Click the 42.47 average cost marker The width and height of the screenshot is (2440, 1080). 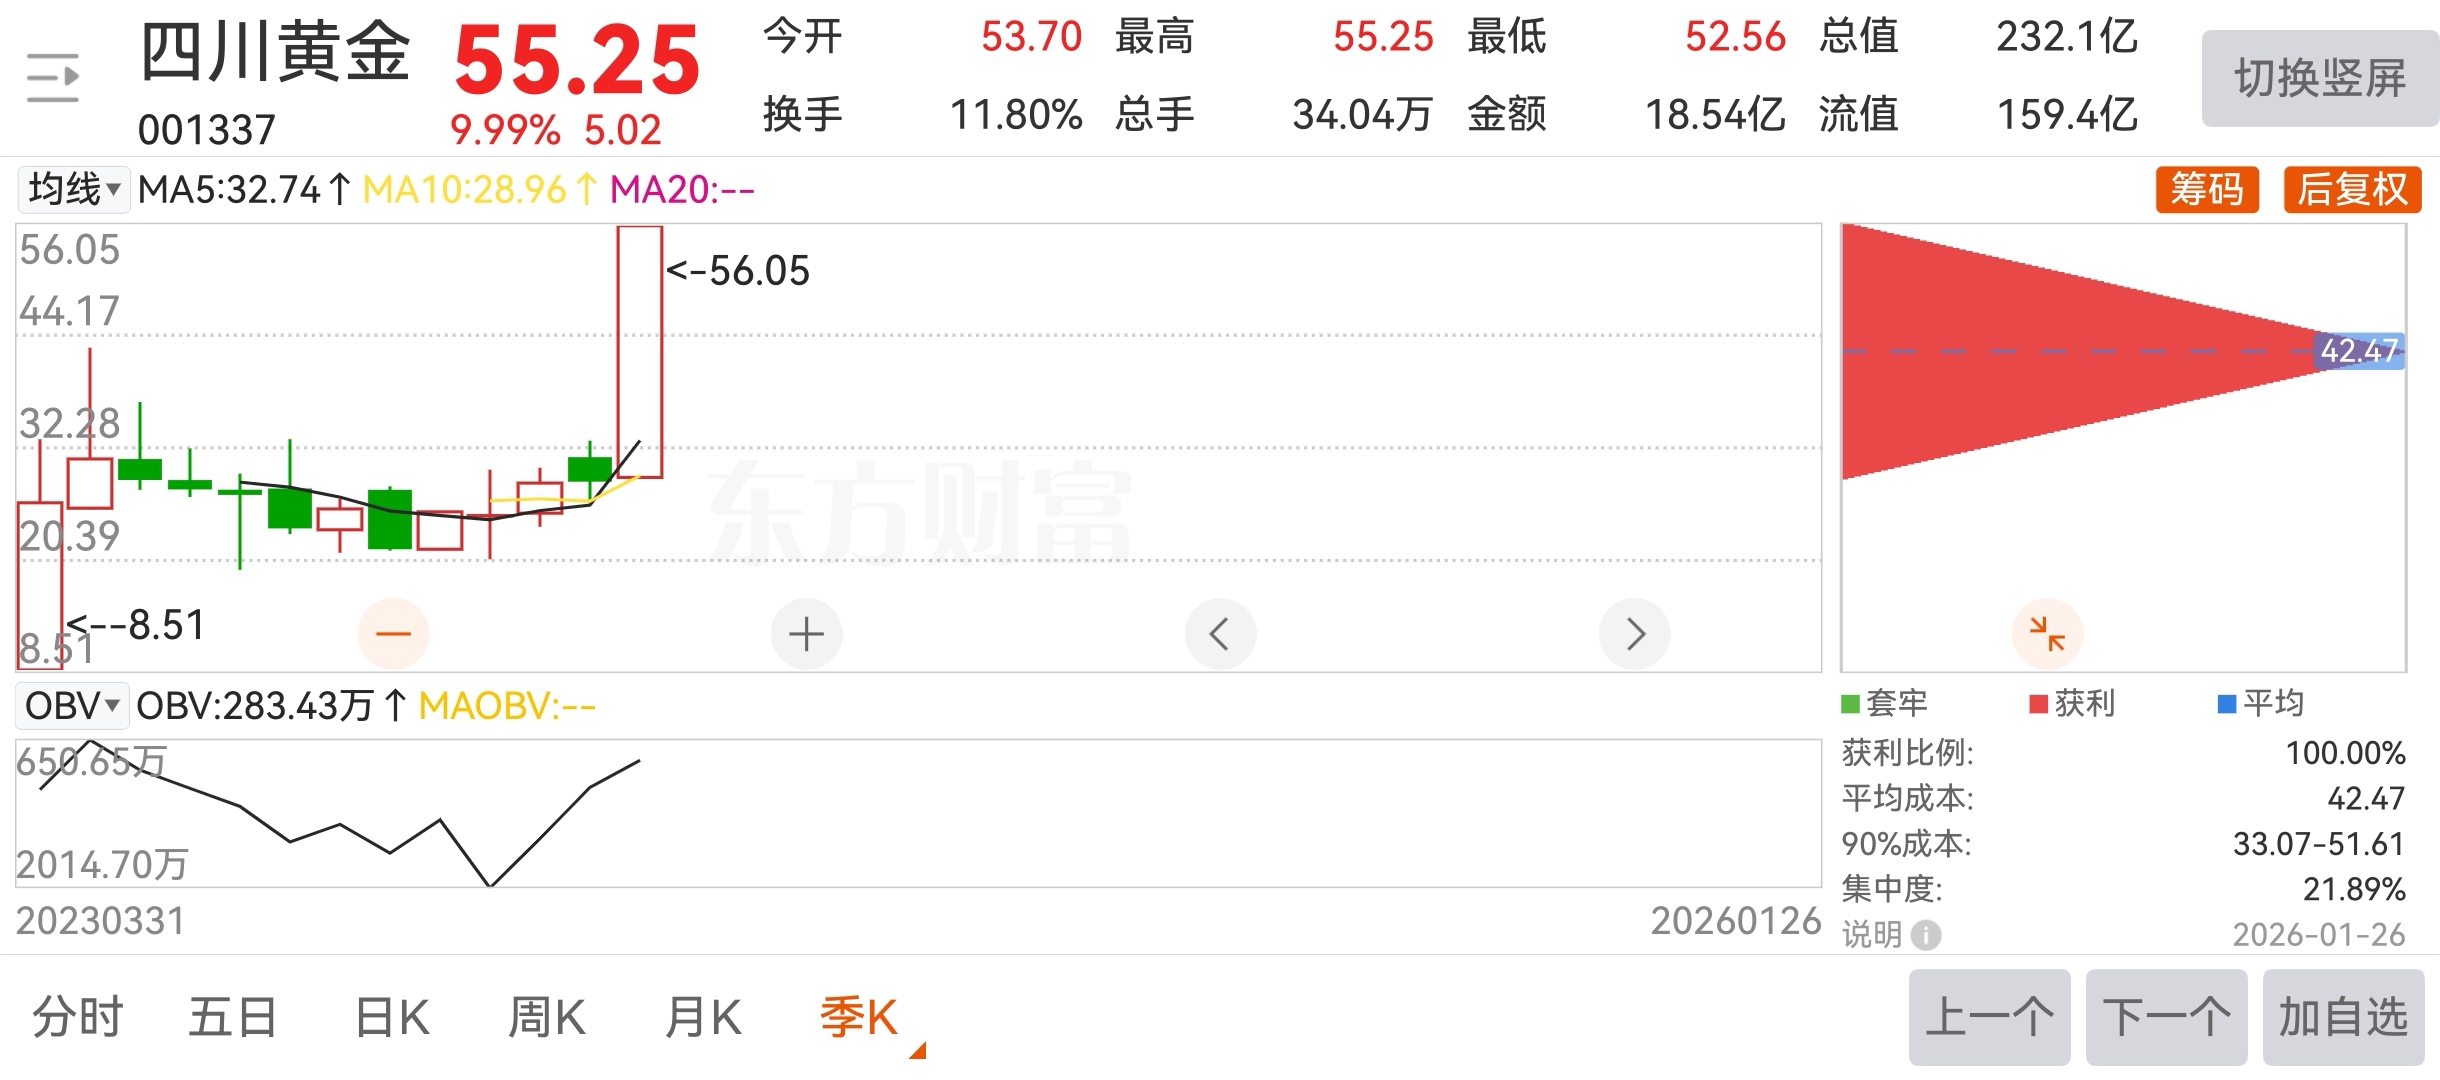[2359, 351]
